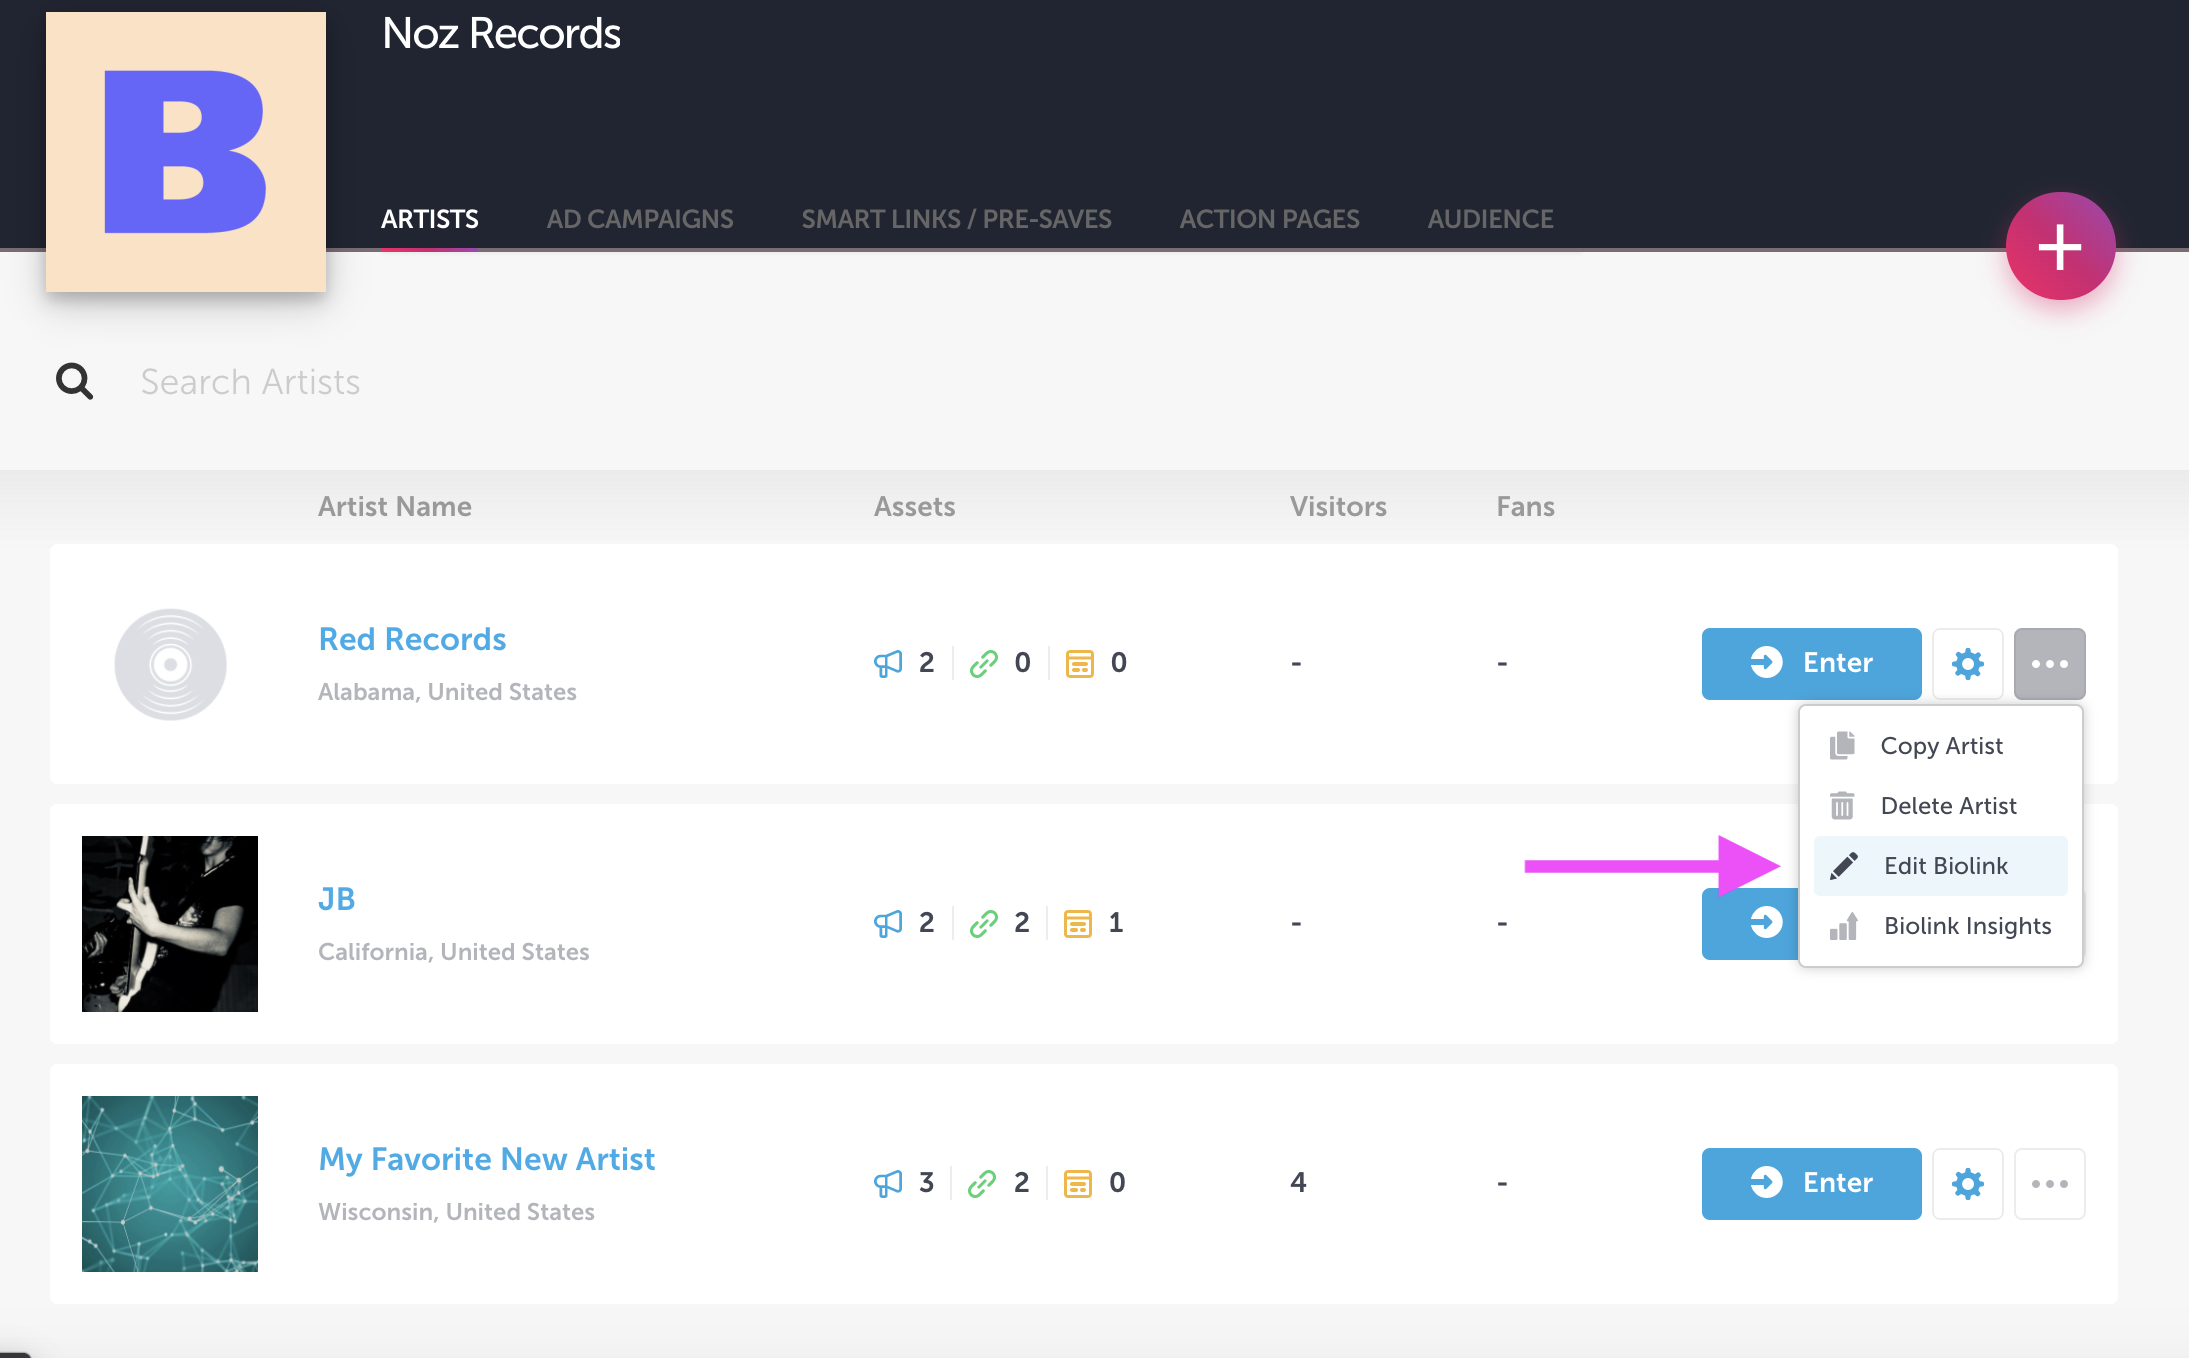Click the Biolink Insights bar chart icon

click(x=1845, y=926)
